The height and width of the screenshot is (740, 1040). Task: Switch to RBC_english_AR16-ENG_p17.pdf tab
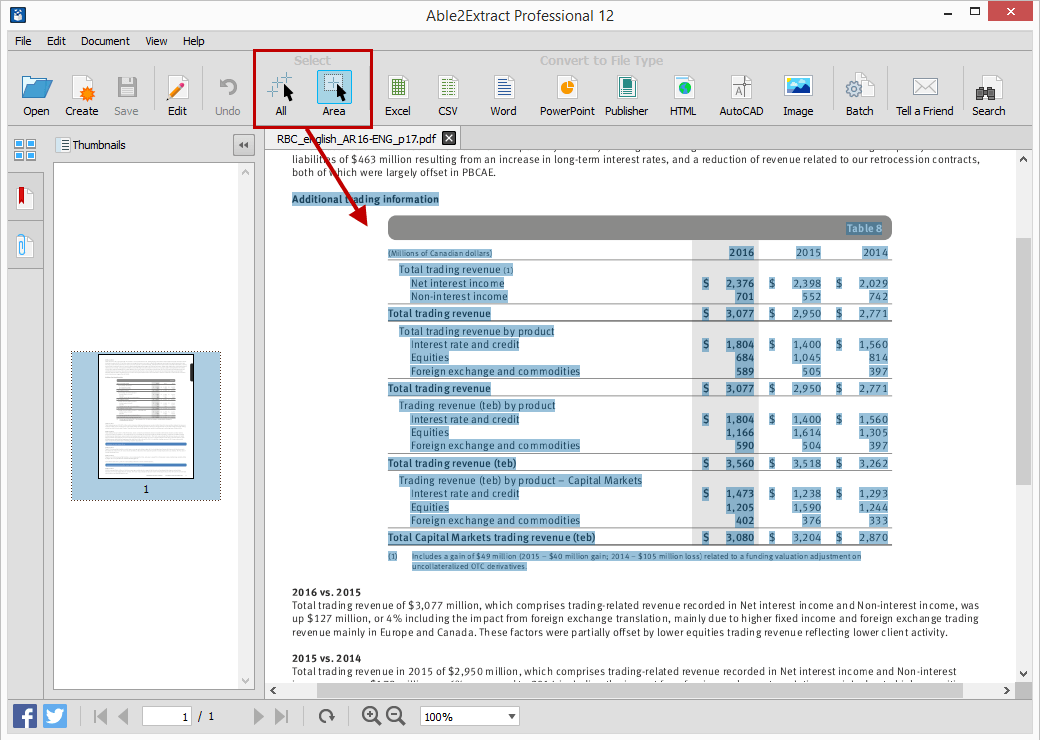click(x=356, y=139)
